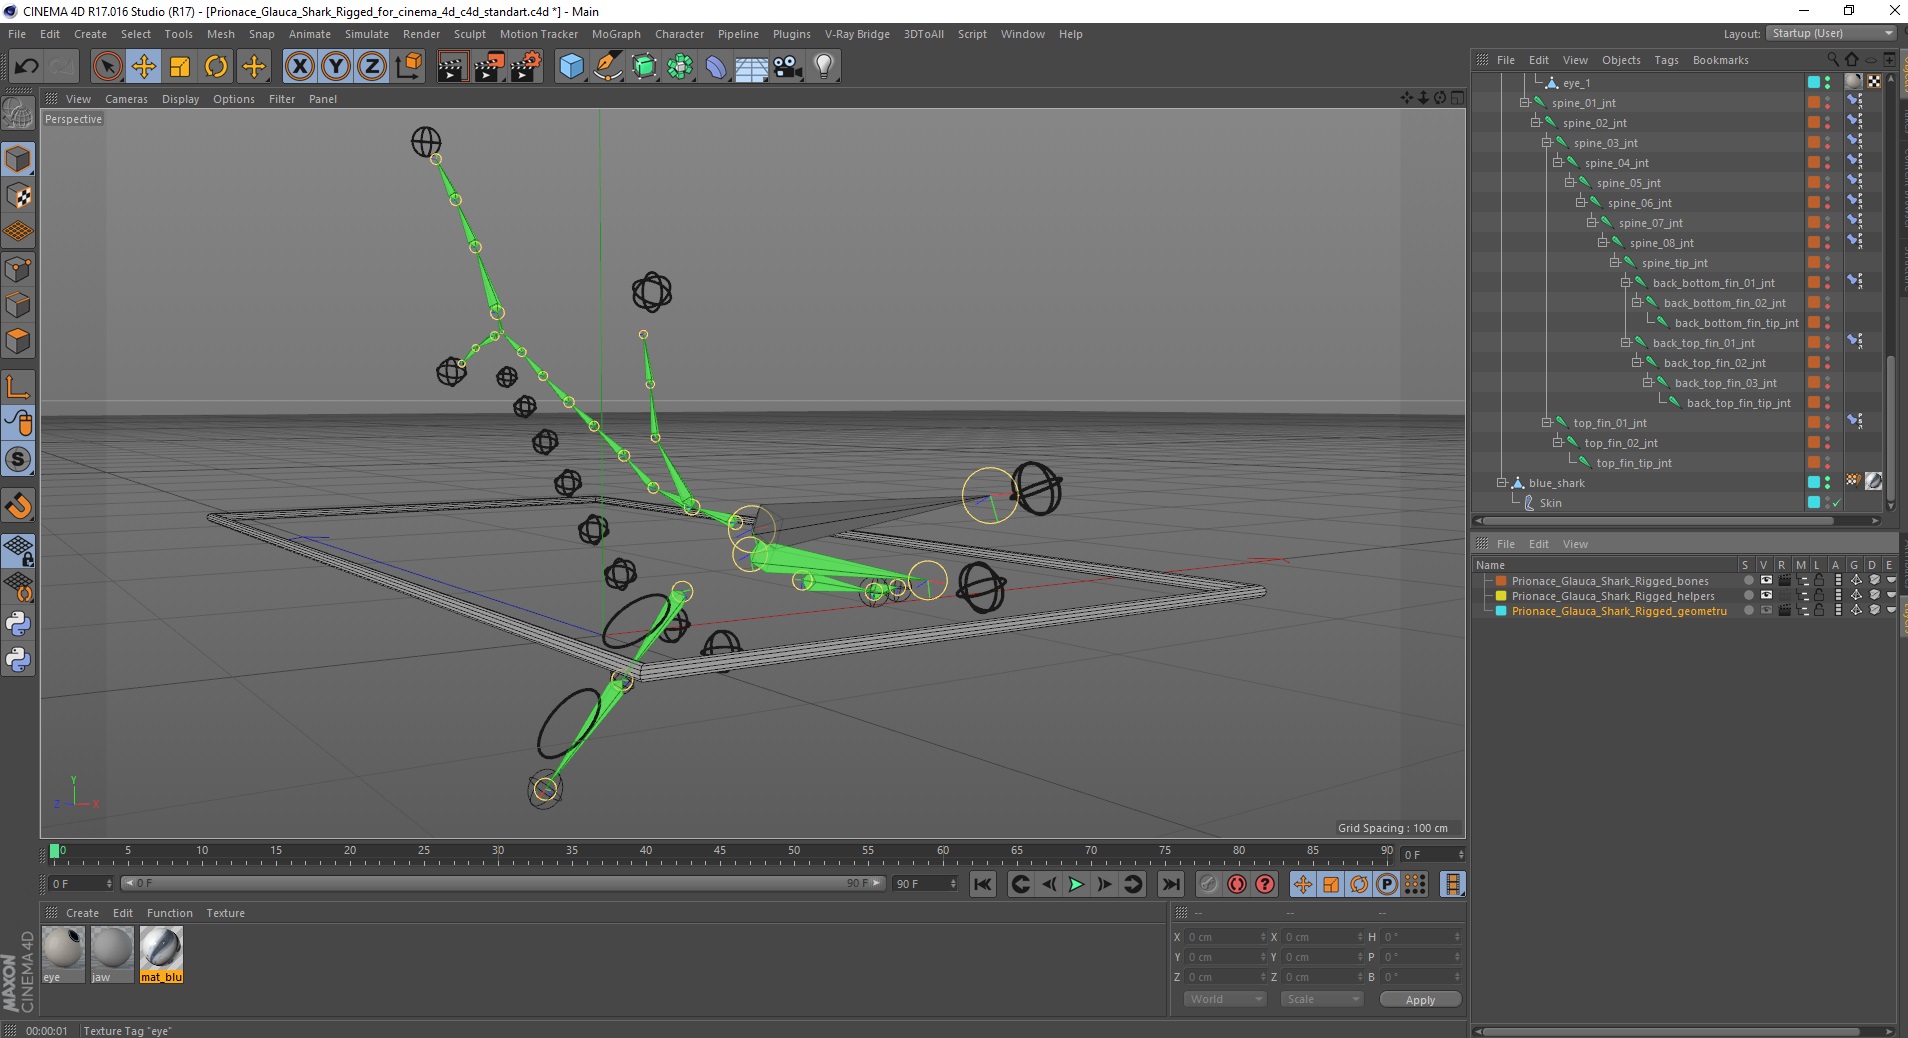The image size is (1908, 1038).
Task: Toggle X axis lock
Action: pyautogui.click(x=300, y=67)
